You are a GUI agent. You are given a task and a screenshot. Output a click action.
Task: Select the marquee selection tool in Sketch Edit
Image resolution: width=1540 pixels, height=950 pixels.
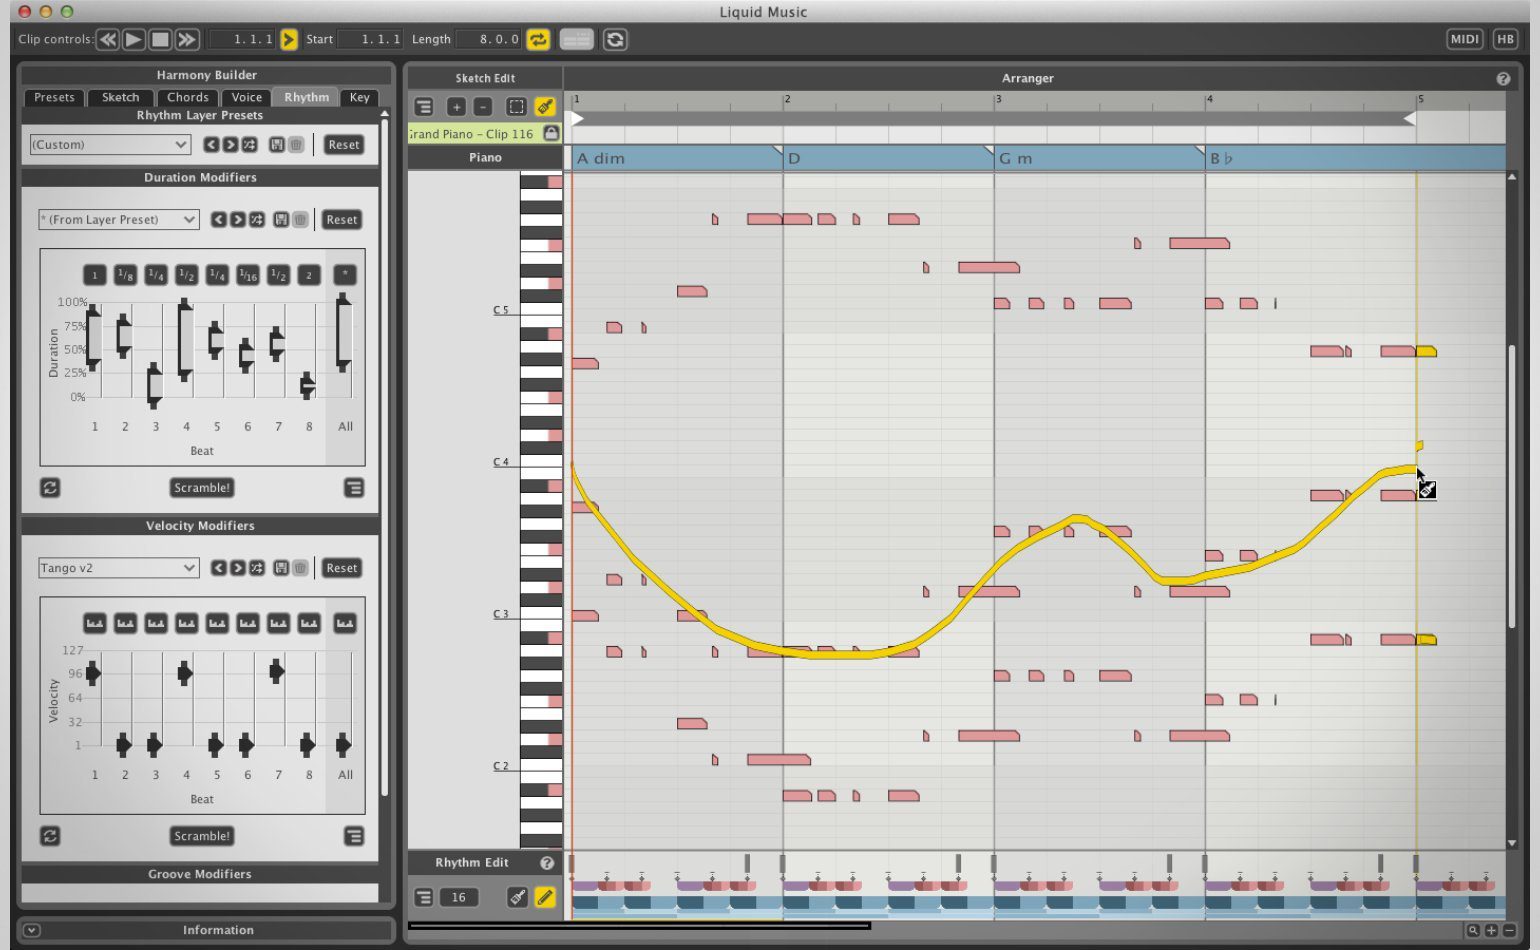point(516,107)
